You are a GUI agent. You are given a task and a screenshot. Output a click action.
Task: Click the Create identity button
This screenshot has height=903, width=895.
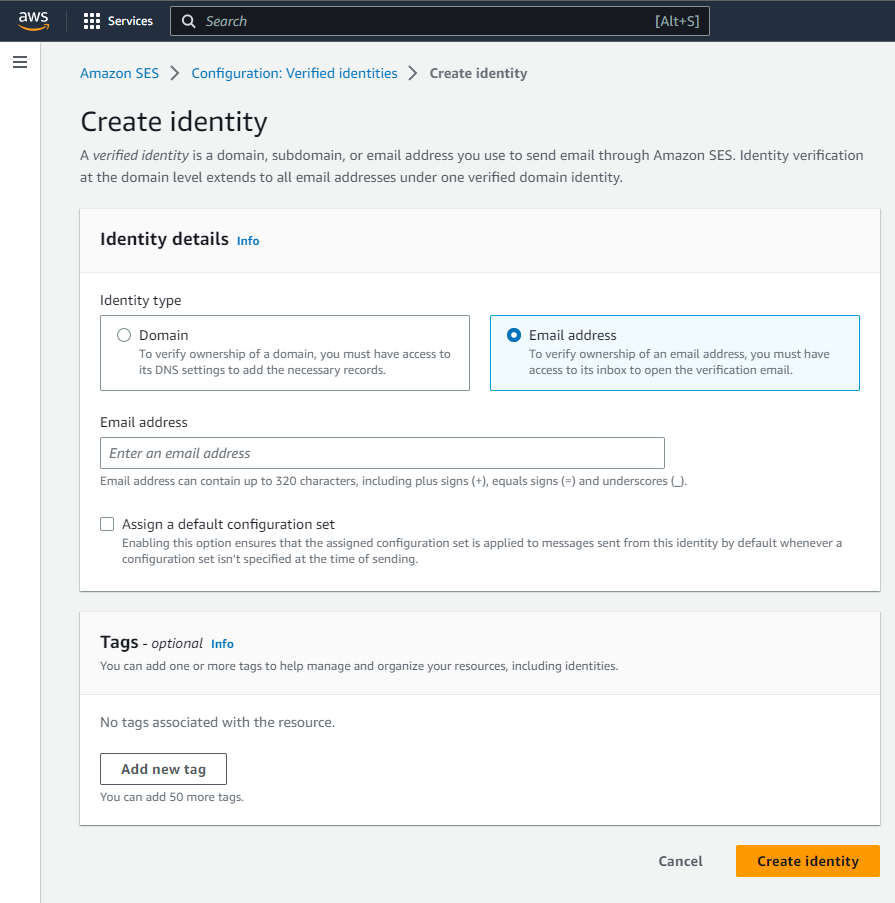807,861
